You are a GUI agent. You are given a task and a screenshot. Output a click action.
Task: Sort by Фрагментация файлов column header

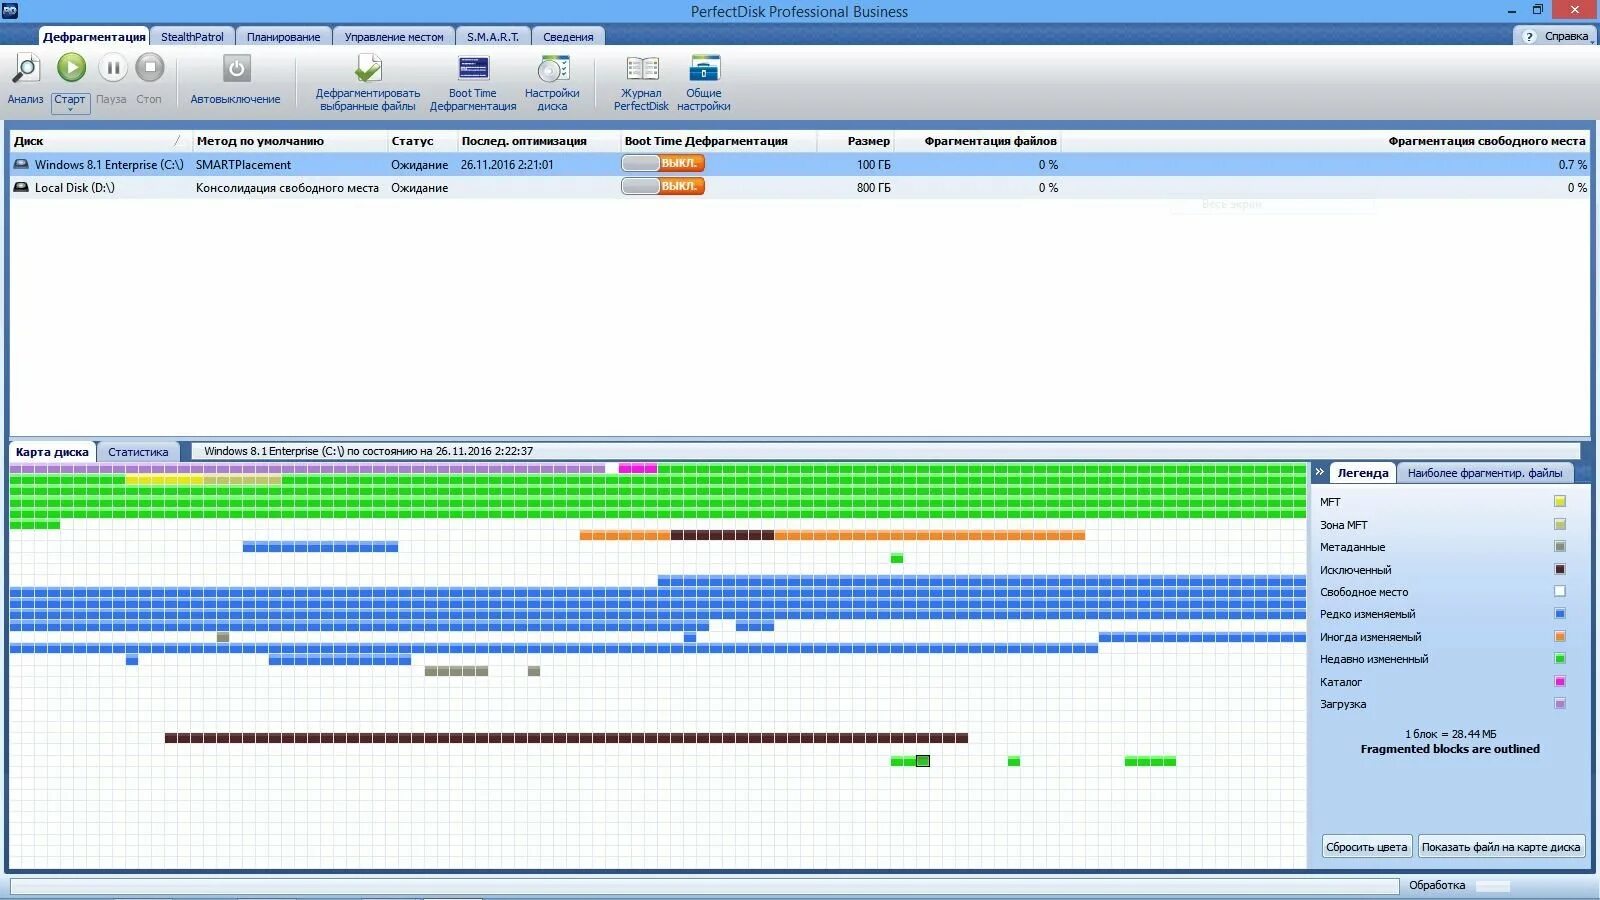click(x=977, y=141)
